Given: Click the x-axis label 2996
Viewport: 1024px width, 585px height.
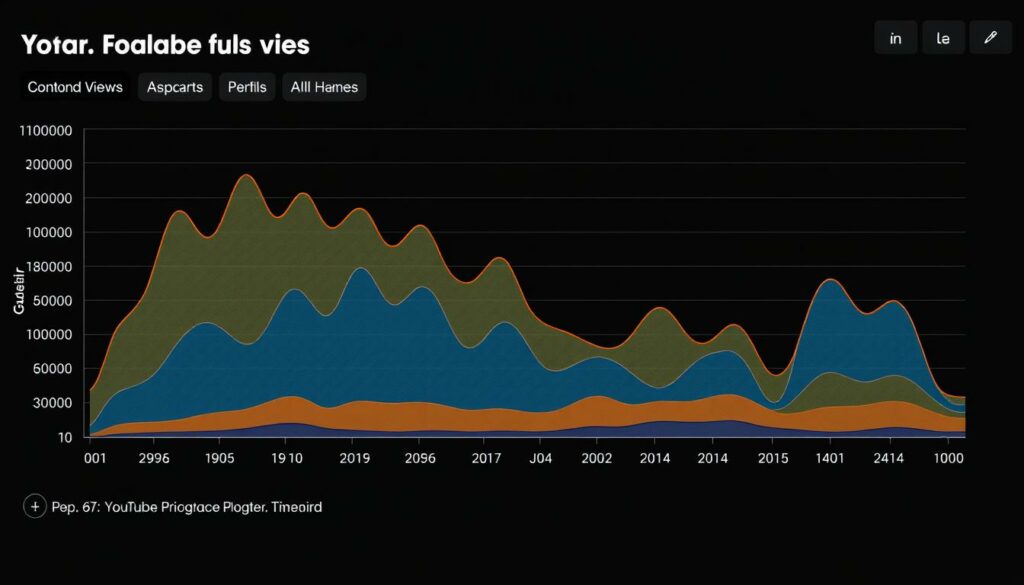Looking at the screenshot, I should point(154,458).
